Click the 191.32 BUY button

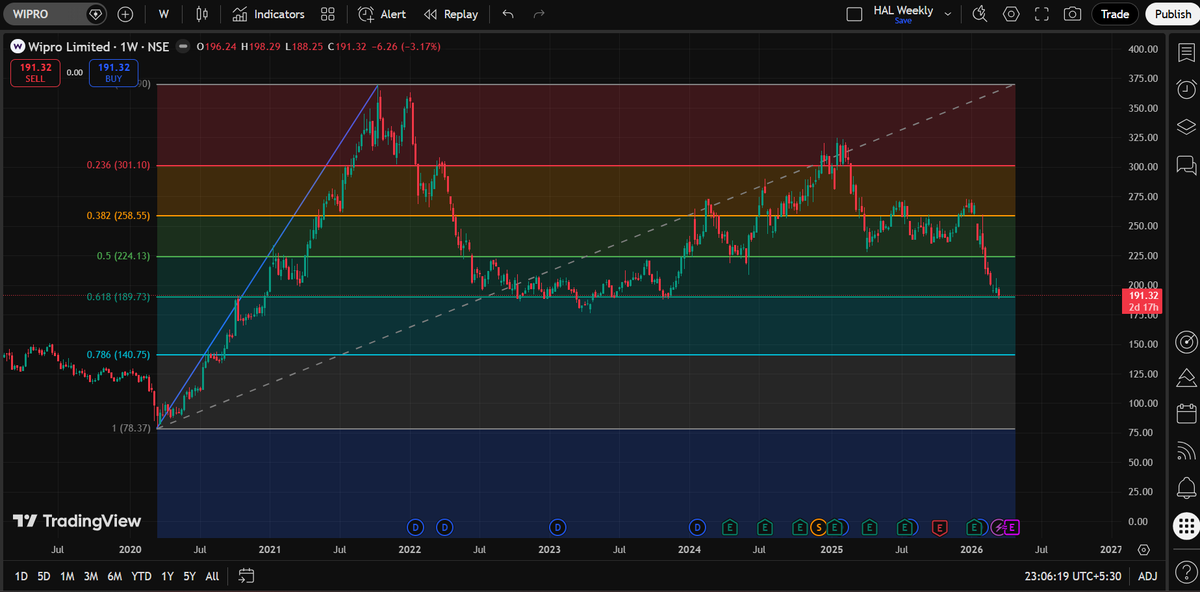click(113, 73)
